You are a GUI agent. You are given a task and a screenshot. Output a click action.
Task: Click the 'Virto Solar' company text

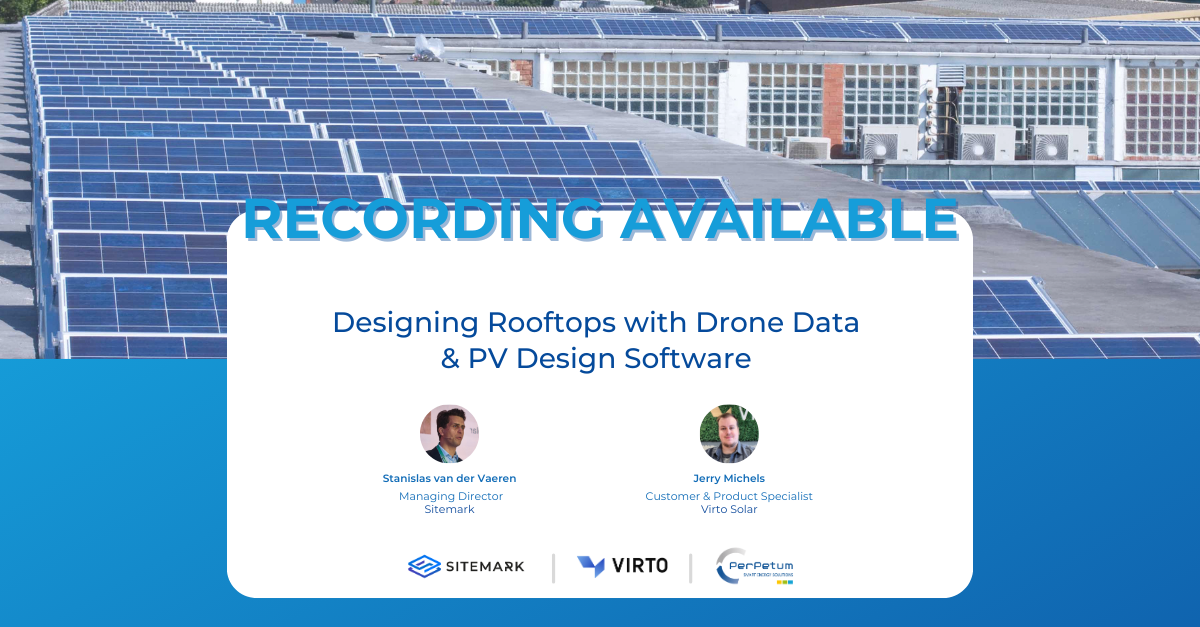[729, 509]
